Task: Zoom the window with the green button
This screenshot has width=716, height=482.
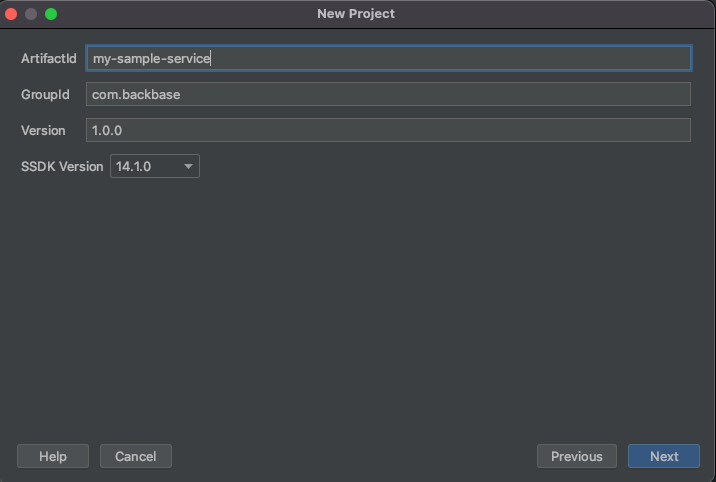Action: (x=51, y=14)
